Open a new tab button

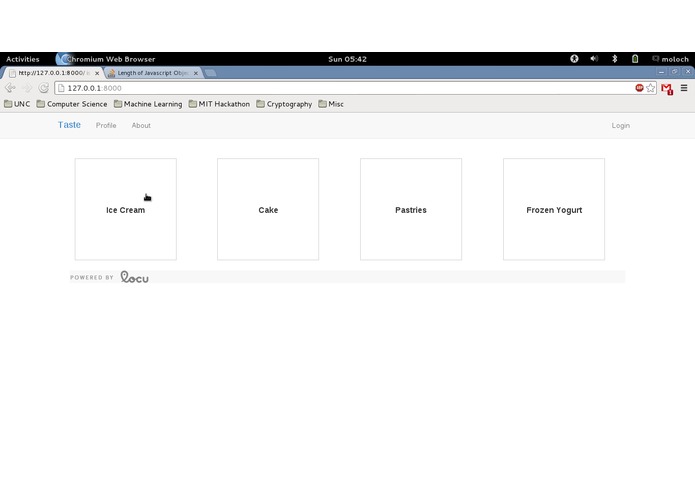point(211,73)
